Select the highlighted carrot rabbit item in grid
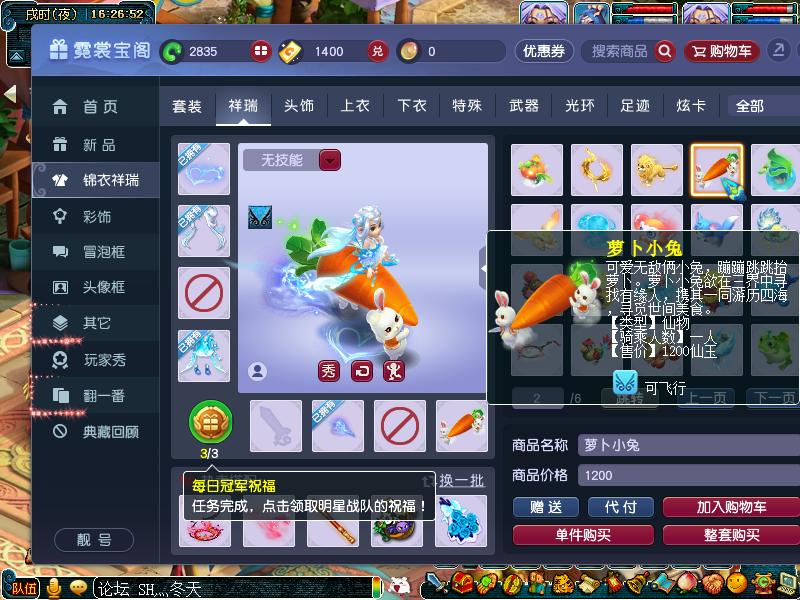 coord(717,170)
